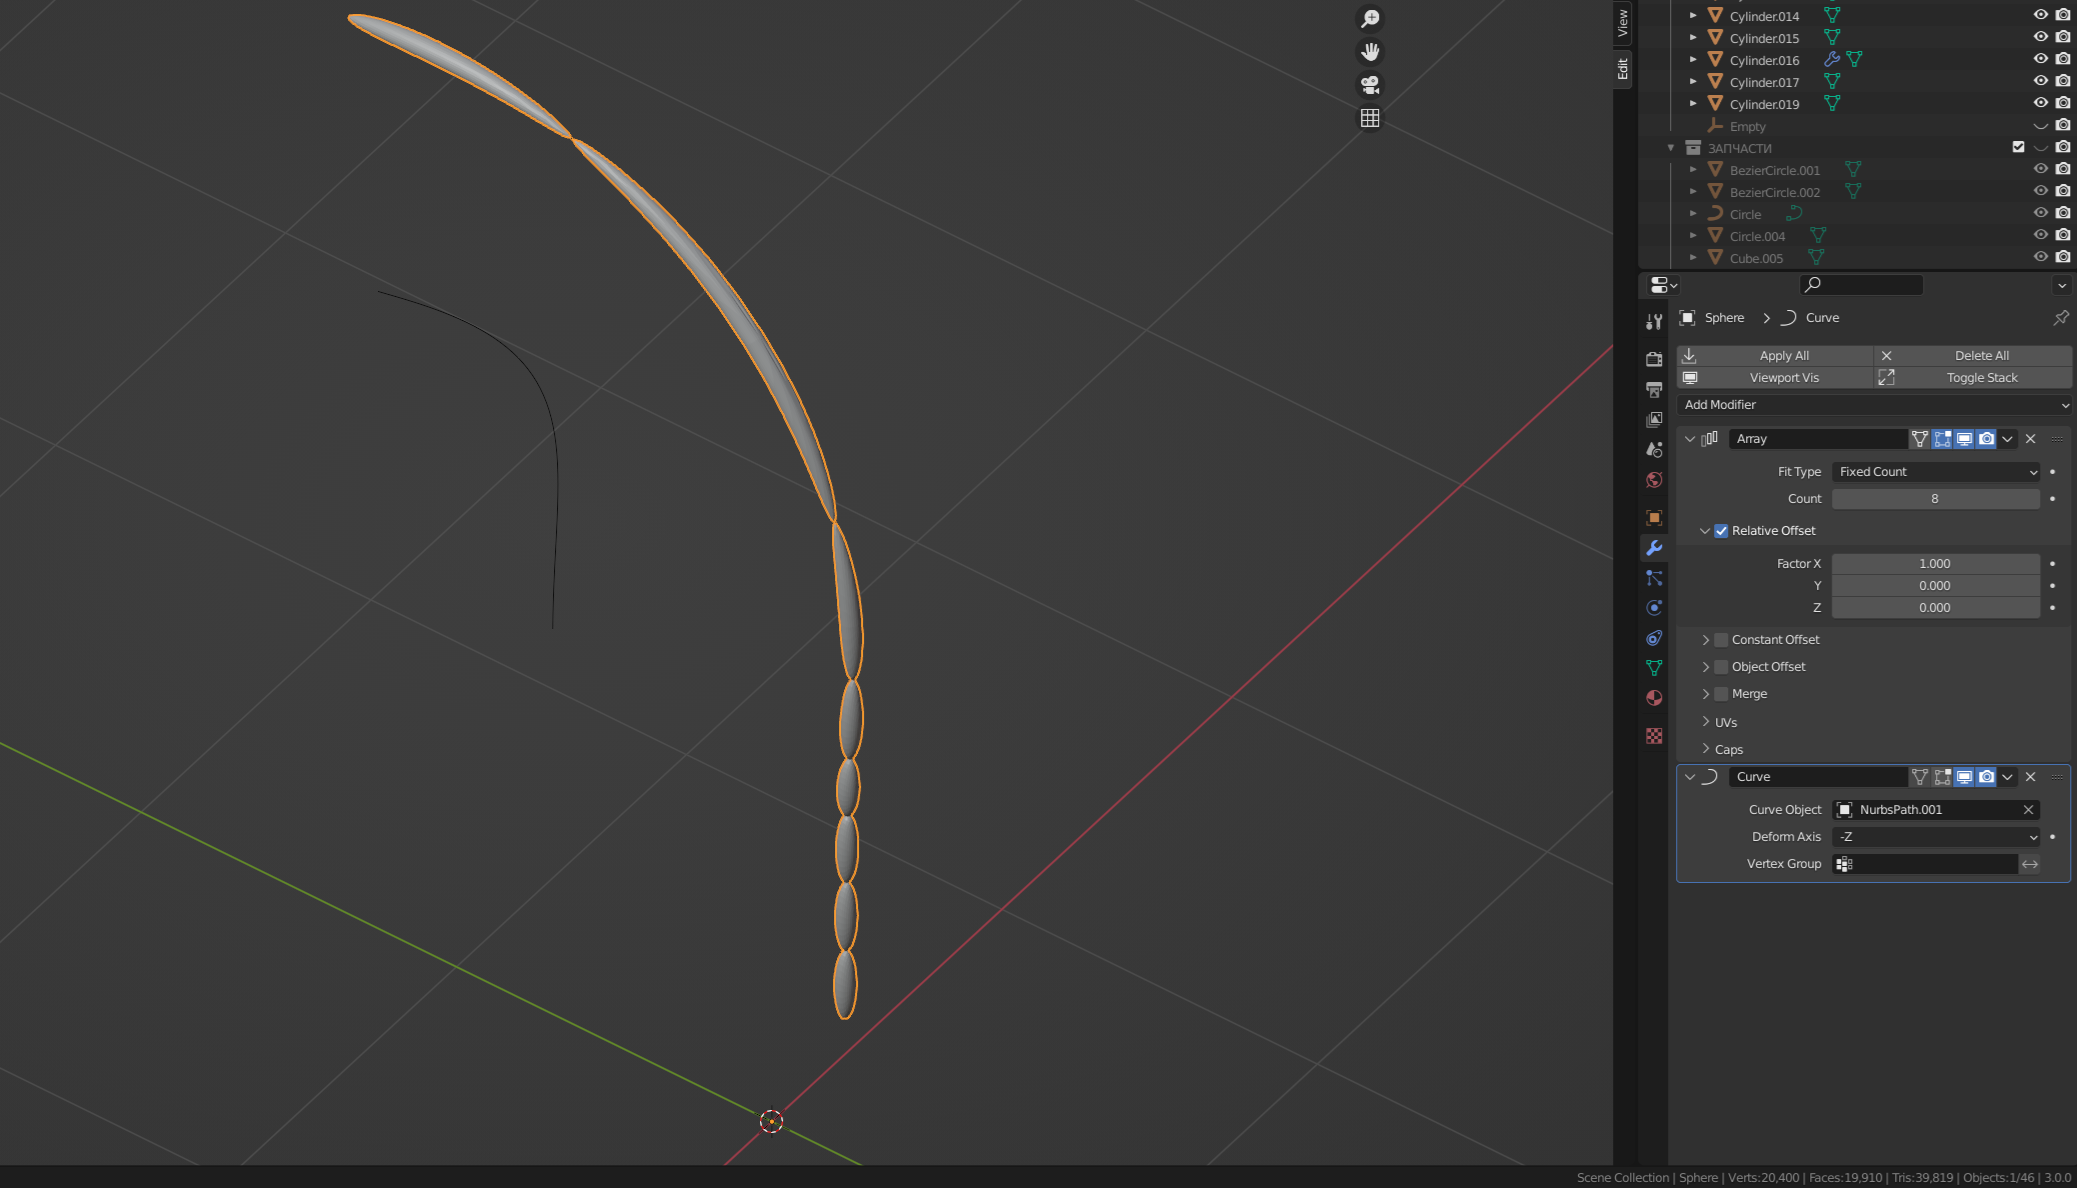This screenshot has height=1188, width=2077.
Task: Open the Add Modifier menu
Action: click(x=1873, y=405)
